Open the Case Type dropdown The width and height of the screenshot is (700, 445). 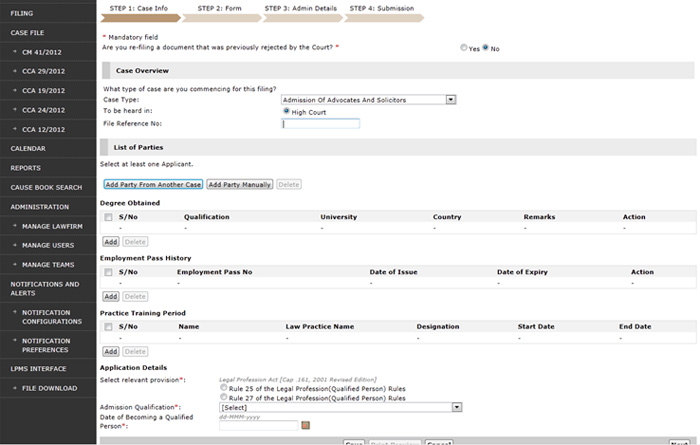(x=451, y=99)
